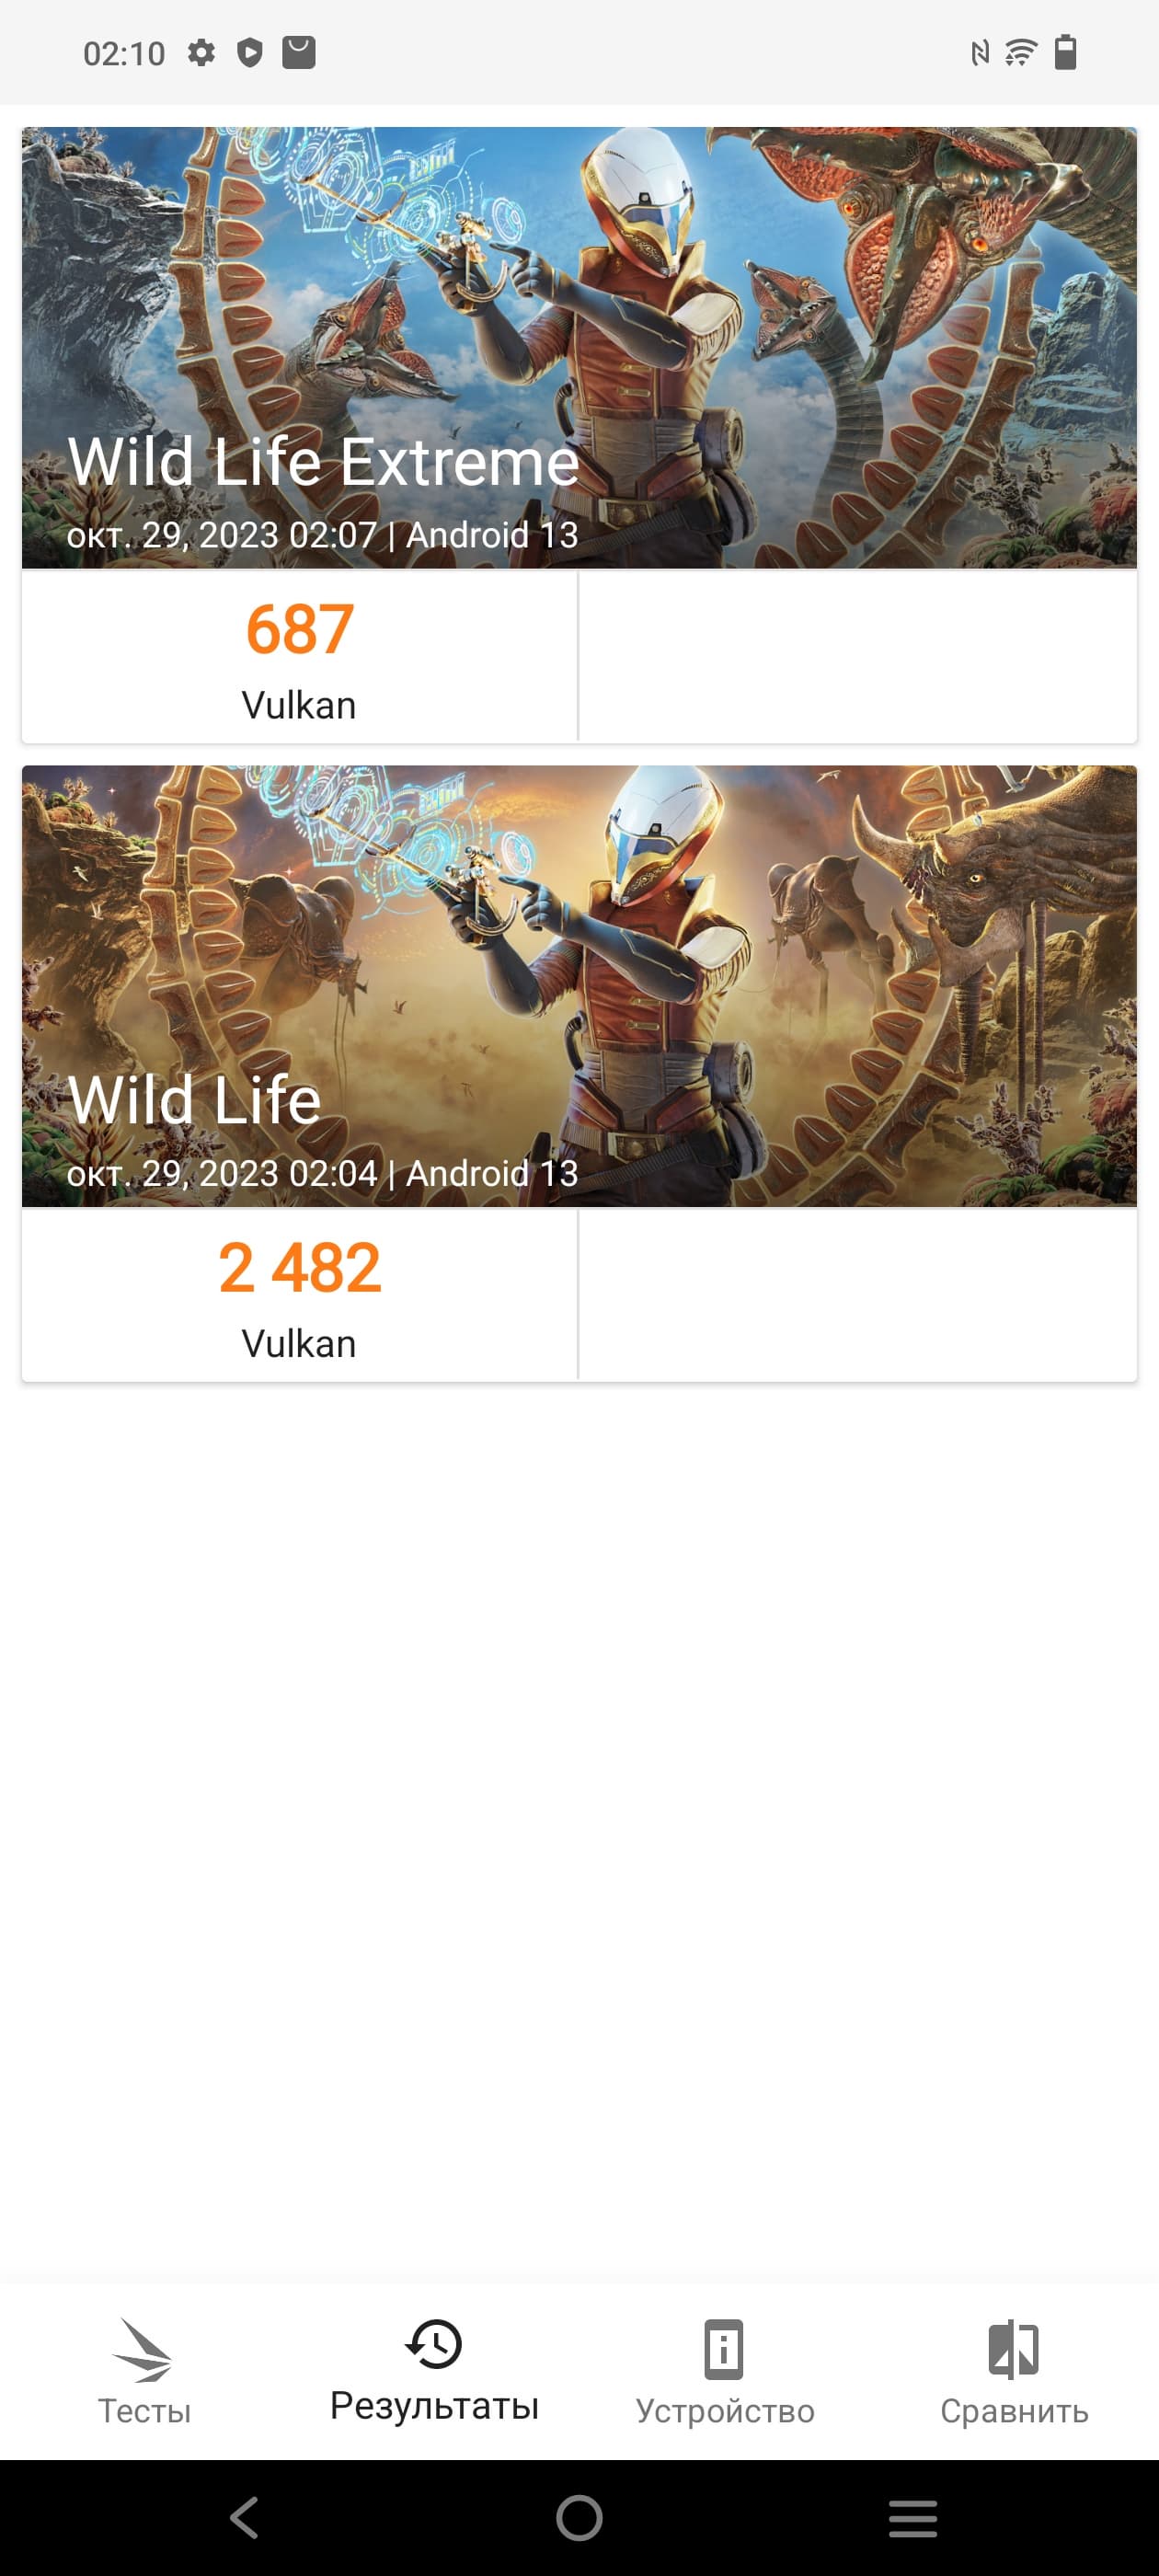Open the Тесты tab icon
The width and height of the screenshot is (1159, 2576).
point(144,2349)
